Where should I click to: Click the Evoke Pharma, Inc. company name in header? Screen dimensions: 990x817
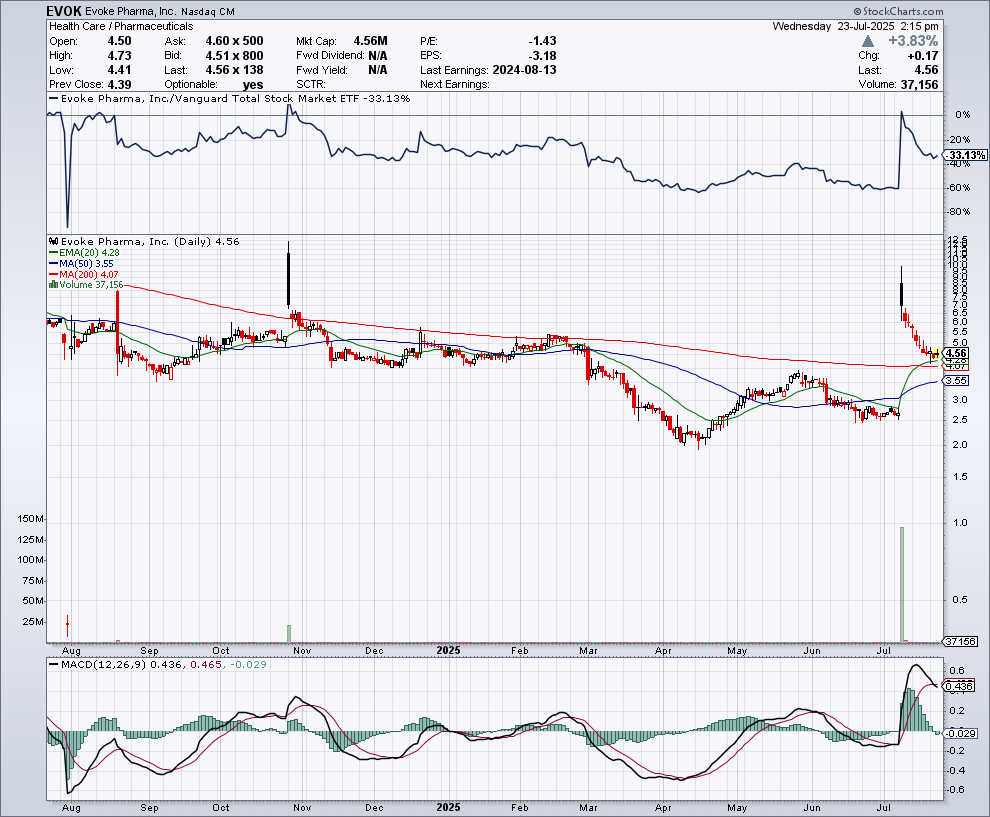click(x=131, y=12)
